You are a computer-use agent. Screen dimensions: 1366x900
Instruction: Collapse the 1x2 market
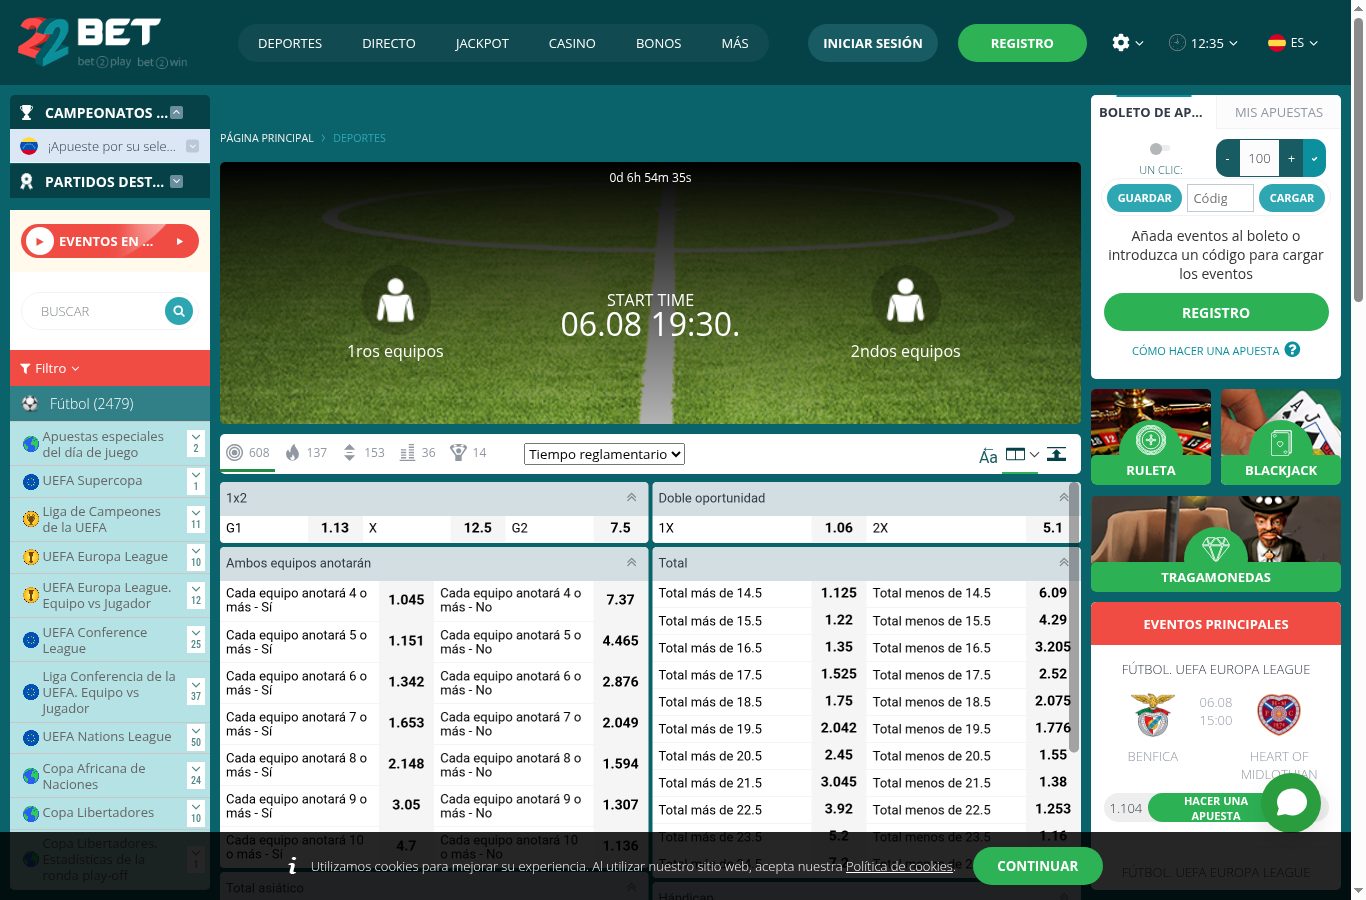point(631,497)
